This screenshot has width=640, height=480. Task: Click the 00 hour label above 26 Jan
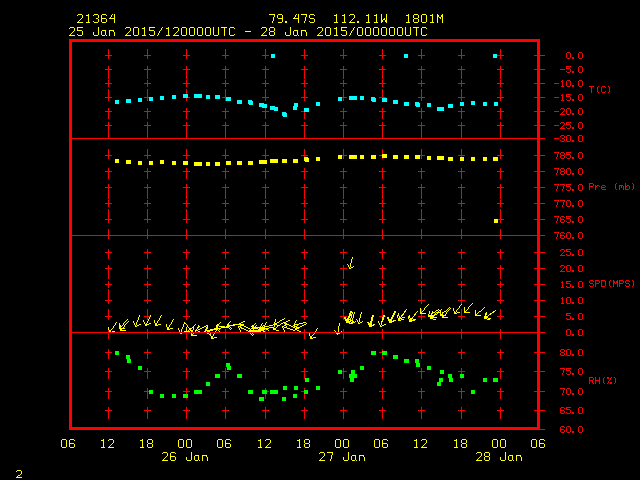(x=185, y=444)
